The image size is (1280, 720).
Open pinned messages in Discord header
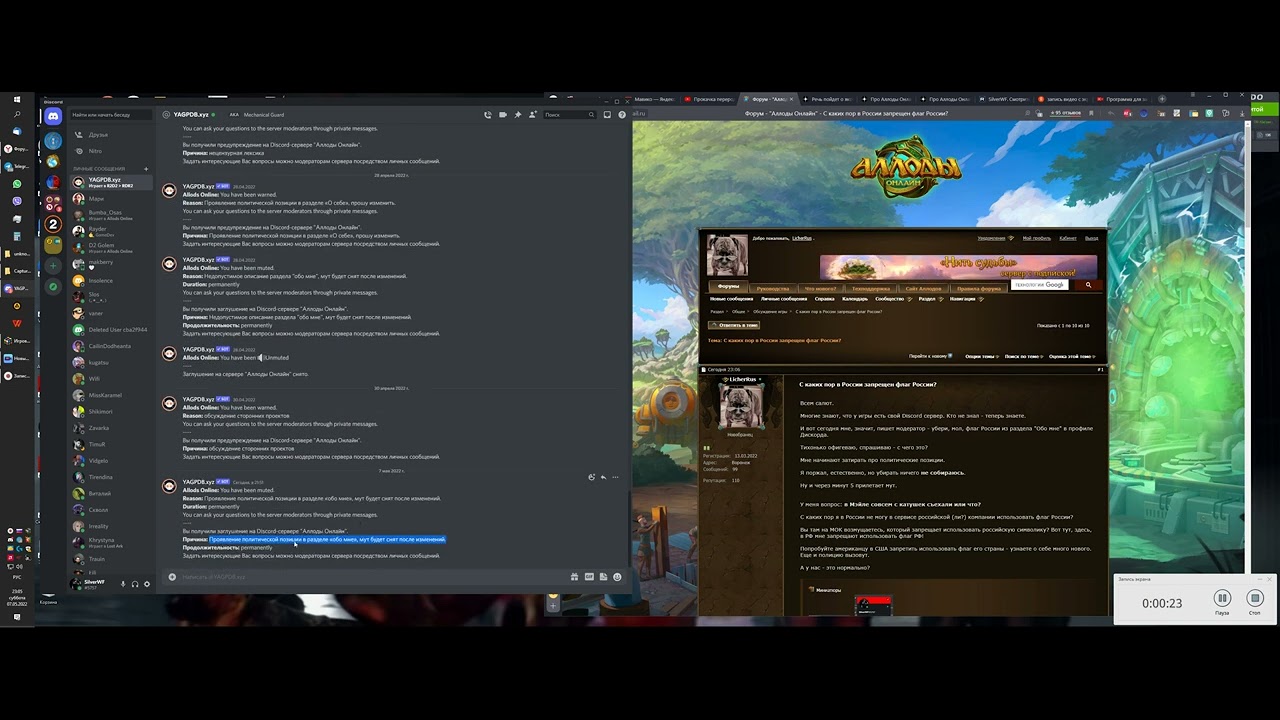[517, 115]
